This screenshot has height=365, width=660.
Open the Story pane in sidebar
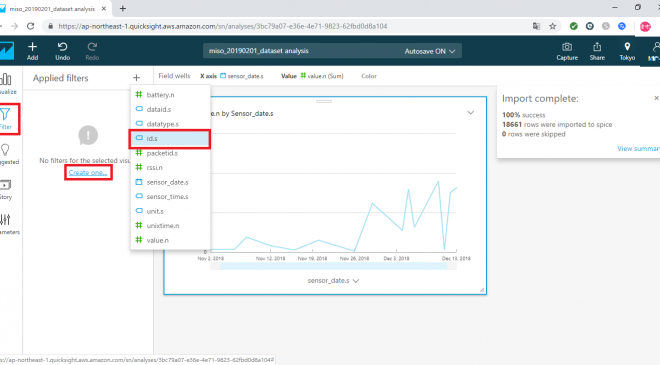click(x=6, y=189)
